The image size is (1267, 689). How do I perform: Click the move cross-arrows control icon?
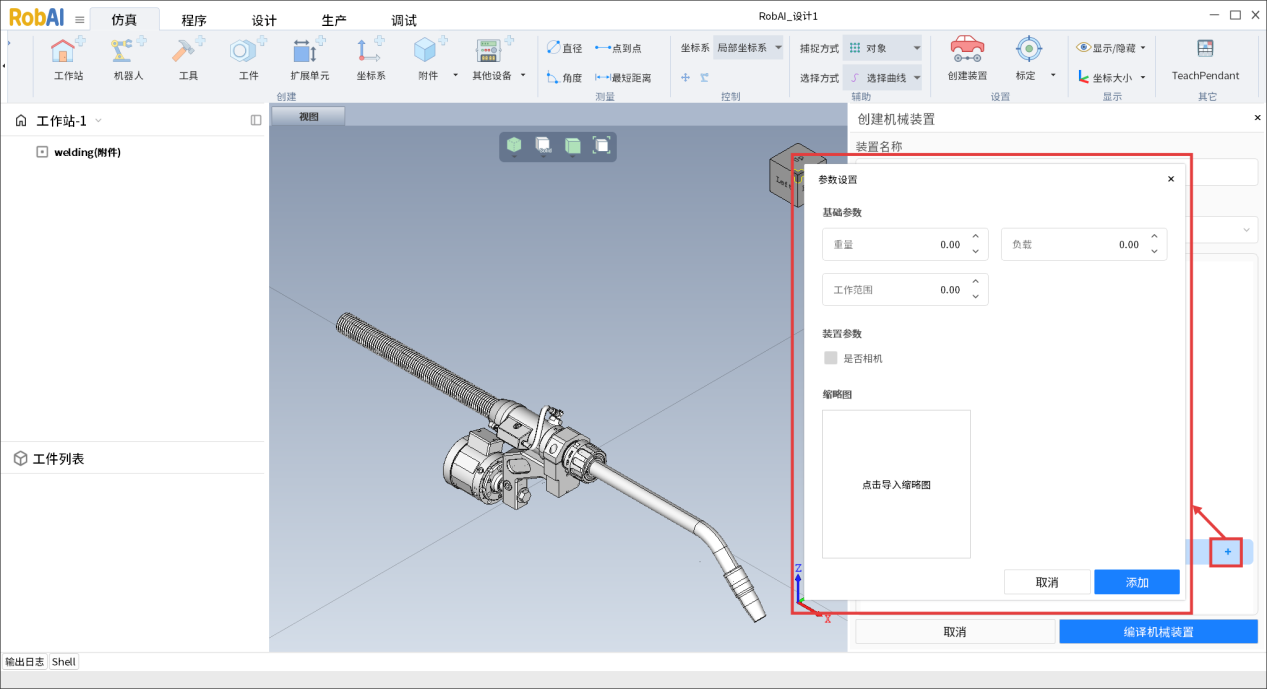point(686,77)
